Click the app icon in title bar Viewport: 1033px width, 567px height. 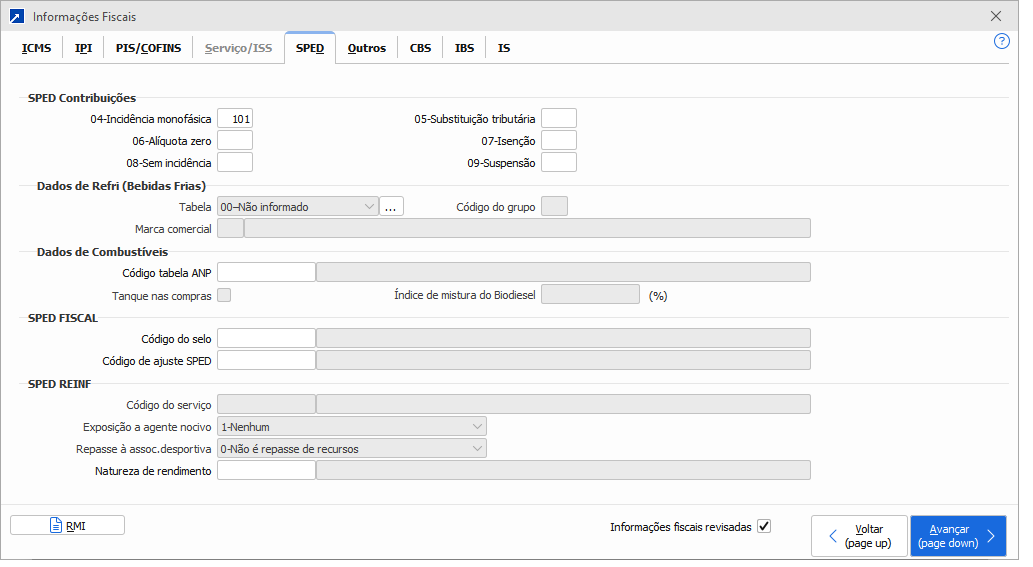(16, 16)
